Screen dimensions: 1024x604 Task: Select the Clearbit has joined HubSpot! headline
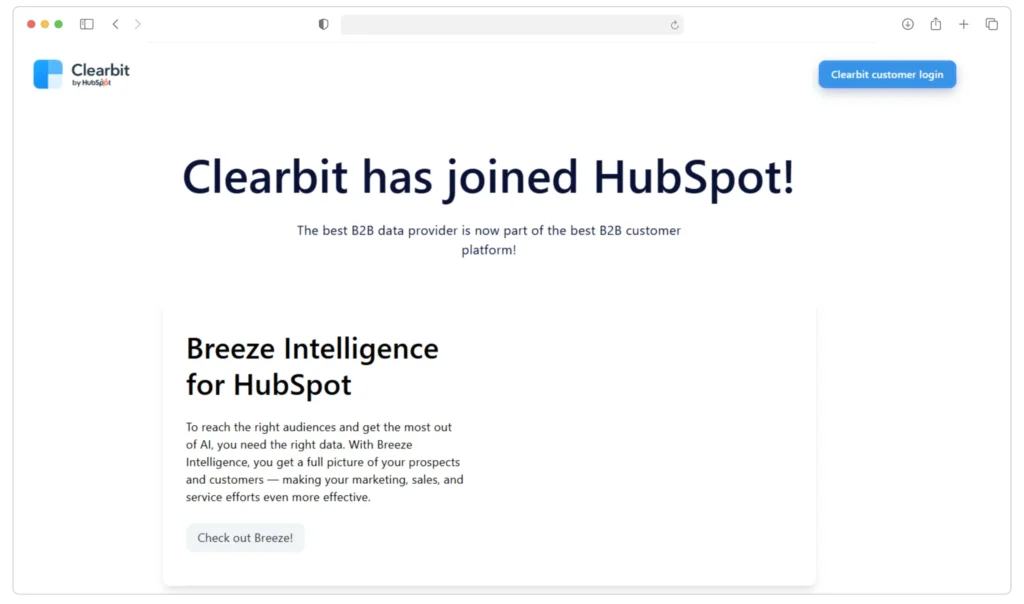(488, 177)
